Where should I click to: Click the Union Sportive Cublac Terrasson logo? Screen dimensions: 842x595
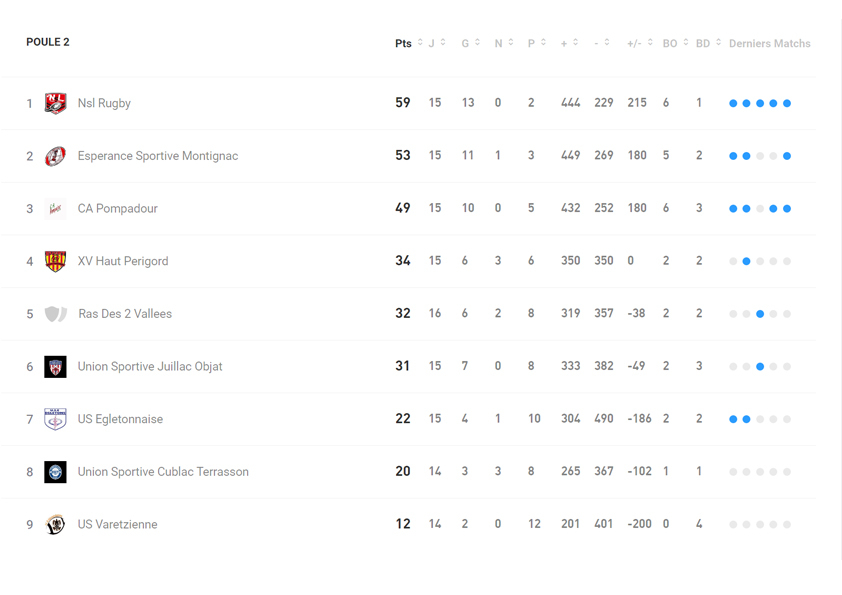(56, 472)
